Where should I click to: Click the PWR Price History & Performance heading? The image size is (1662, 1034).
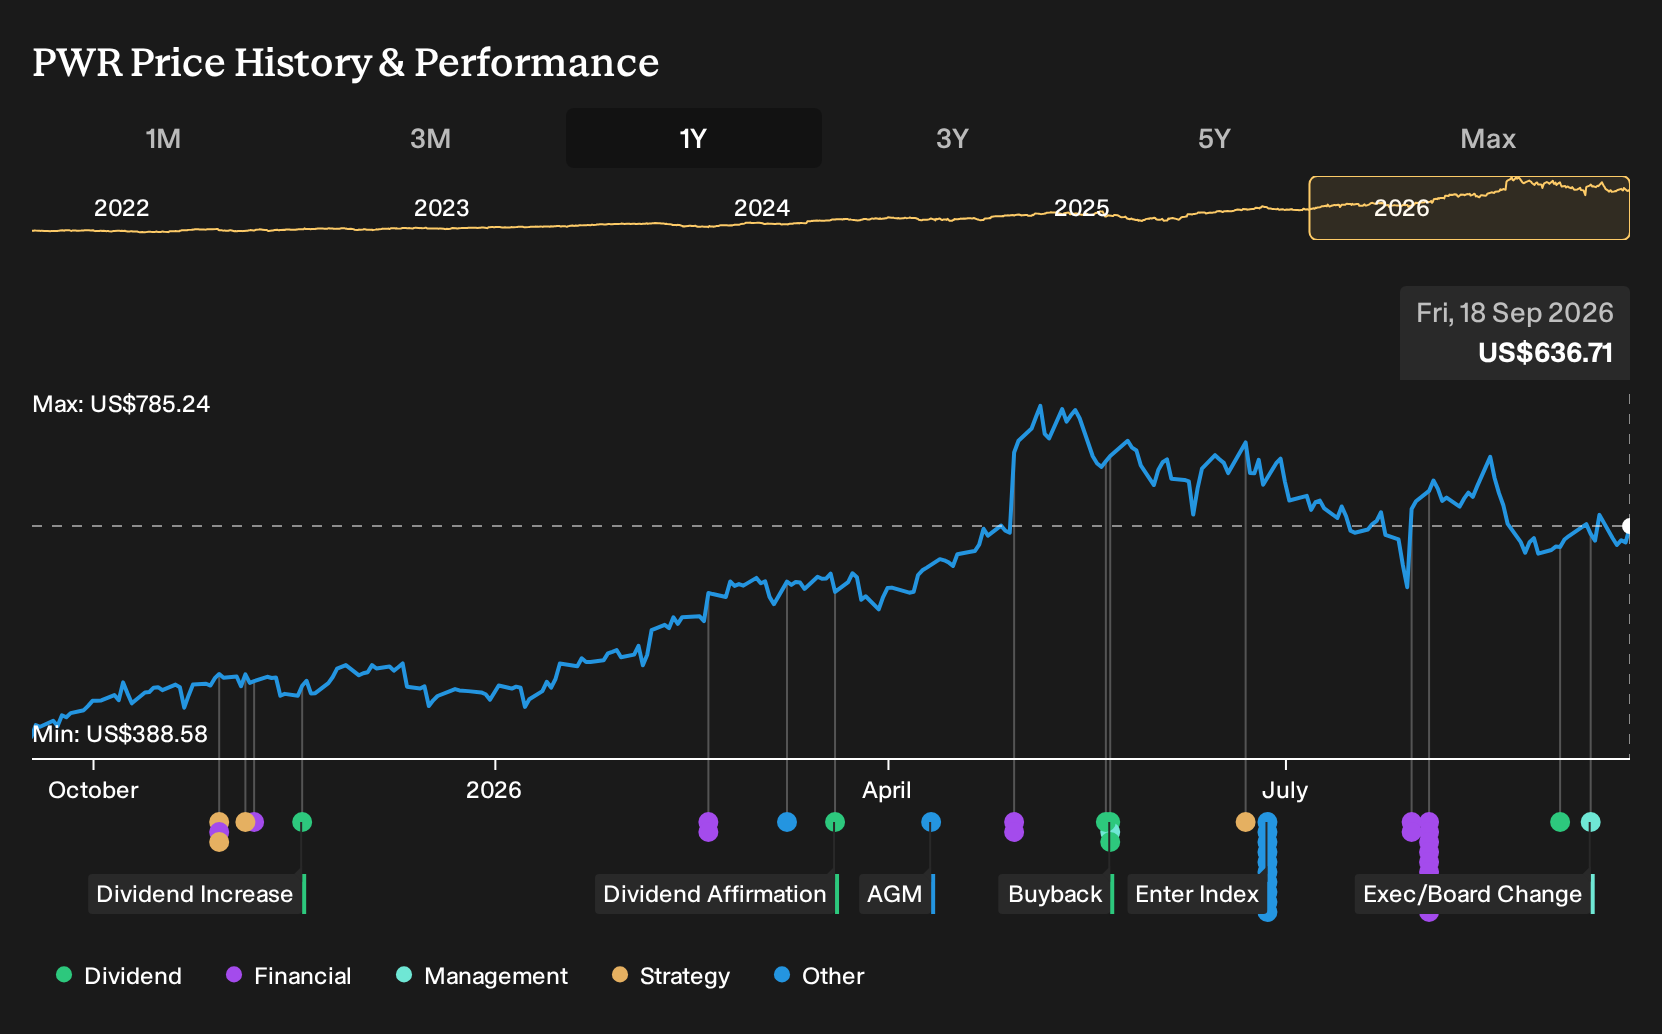[x=346, y=62]
